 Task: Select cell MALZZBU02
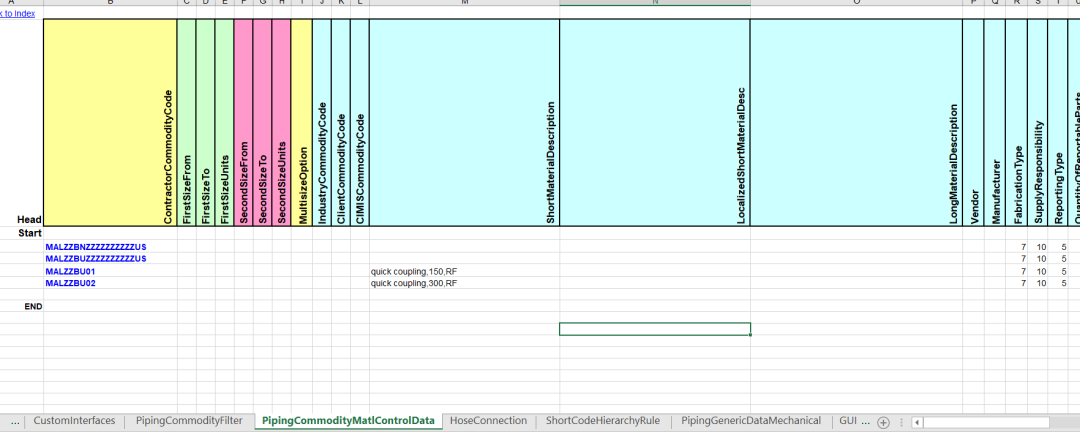tap(110, 282)
